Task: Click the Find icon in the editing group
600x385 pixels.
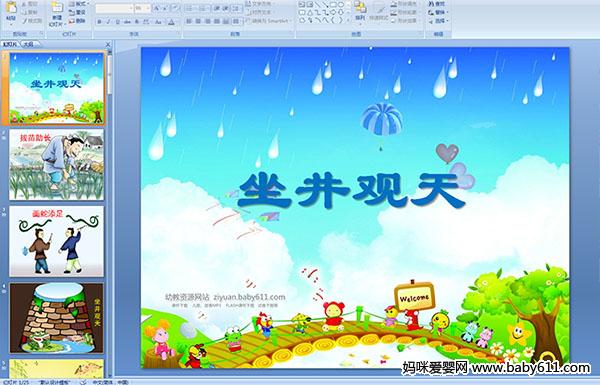Action: click(x=437, y=4)
